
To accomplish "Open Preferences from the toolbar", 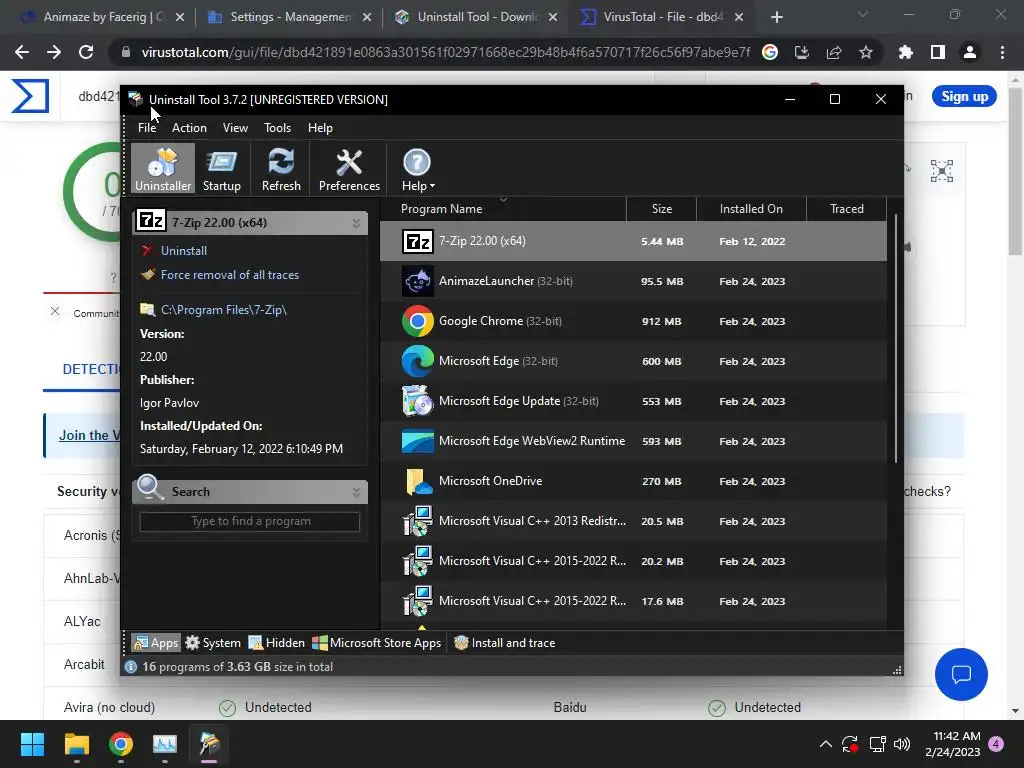I will (x=349, y=169).
